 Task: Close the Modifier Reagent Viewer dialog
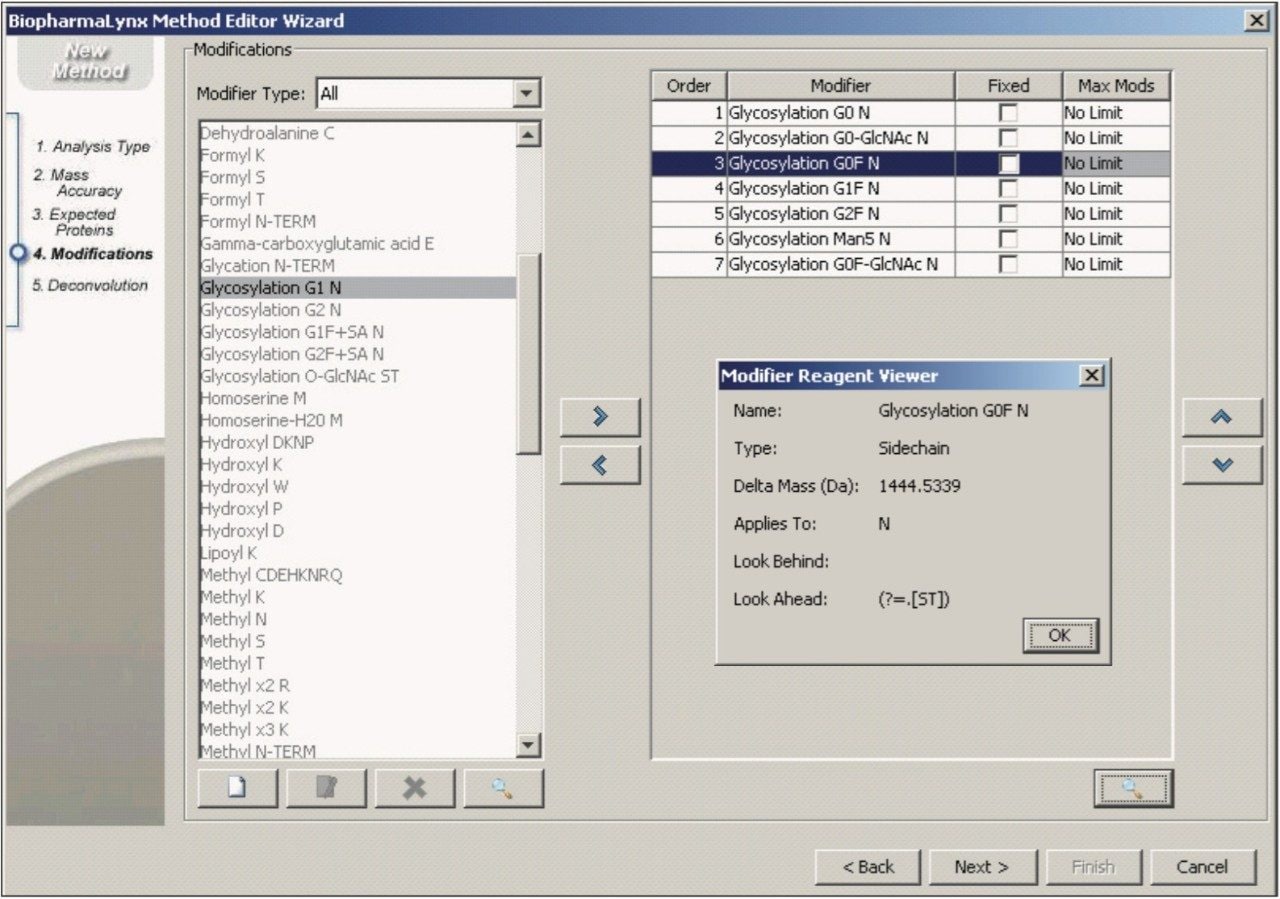pyautogui.click(x=1092, y=375)
